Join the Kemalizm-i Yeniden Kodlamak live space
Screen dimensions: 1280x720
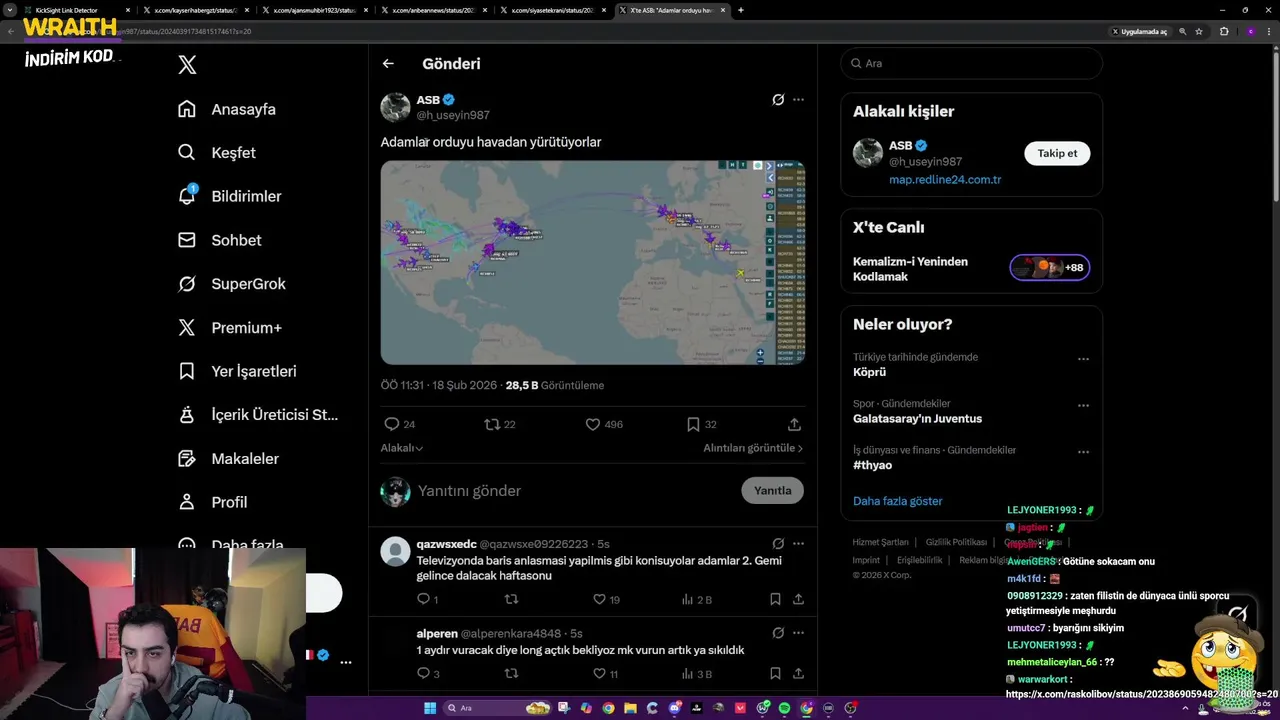(971, 268)
